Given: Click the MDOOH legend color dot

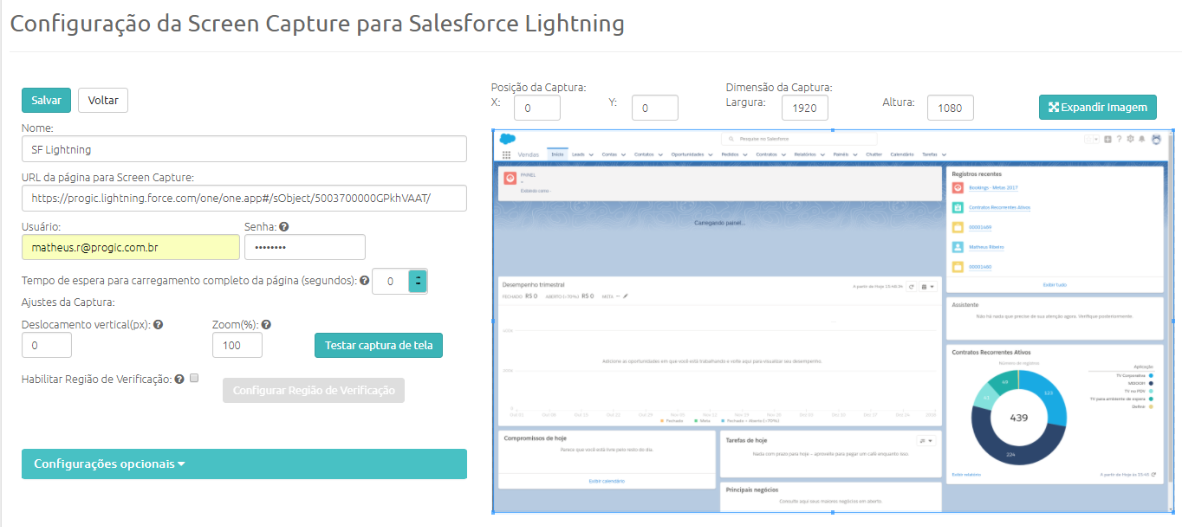Looking at the screenshot, I should pos(1151,383).
